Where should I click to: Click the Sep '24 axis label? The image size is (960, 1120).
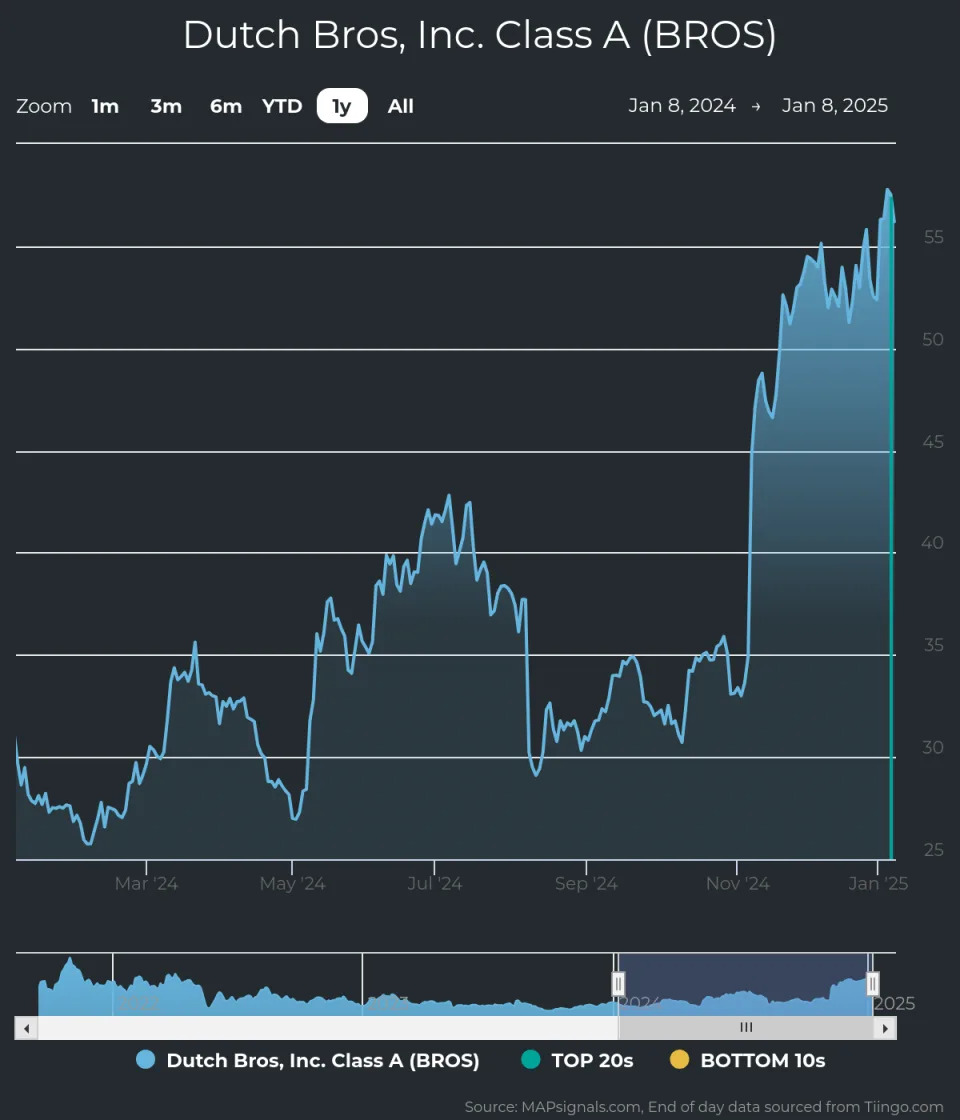click(586, 884)
